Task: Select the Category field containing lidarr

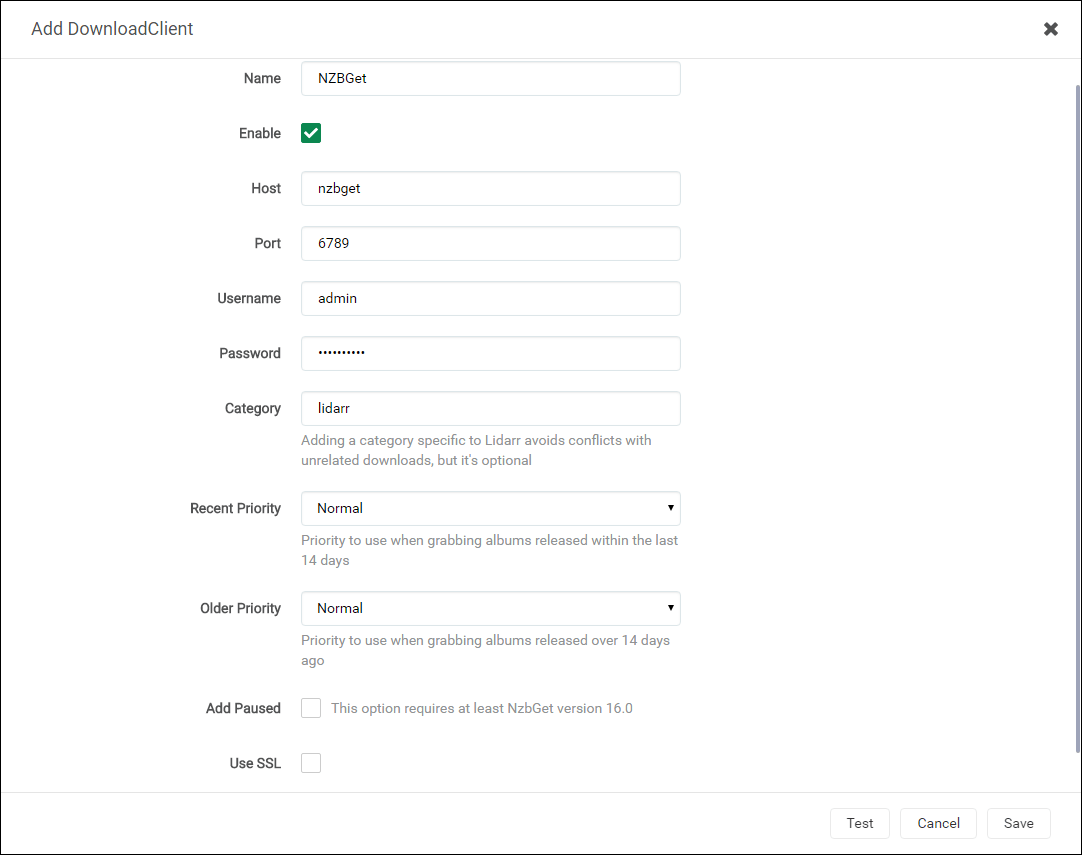Action: click(x=490, y=408)
